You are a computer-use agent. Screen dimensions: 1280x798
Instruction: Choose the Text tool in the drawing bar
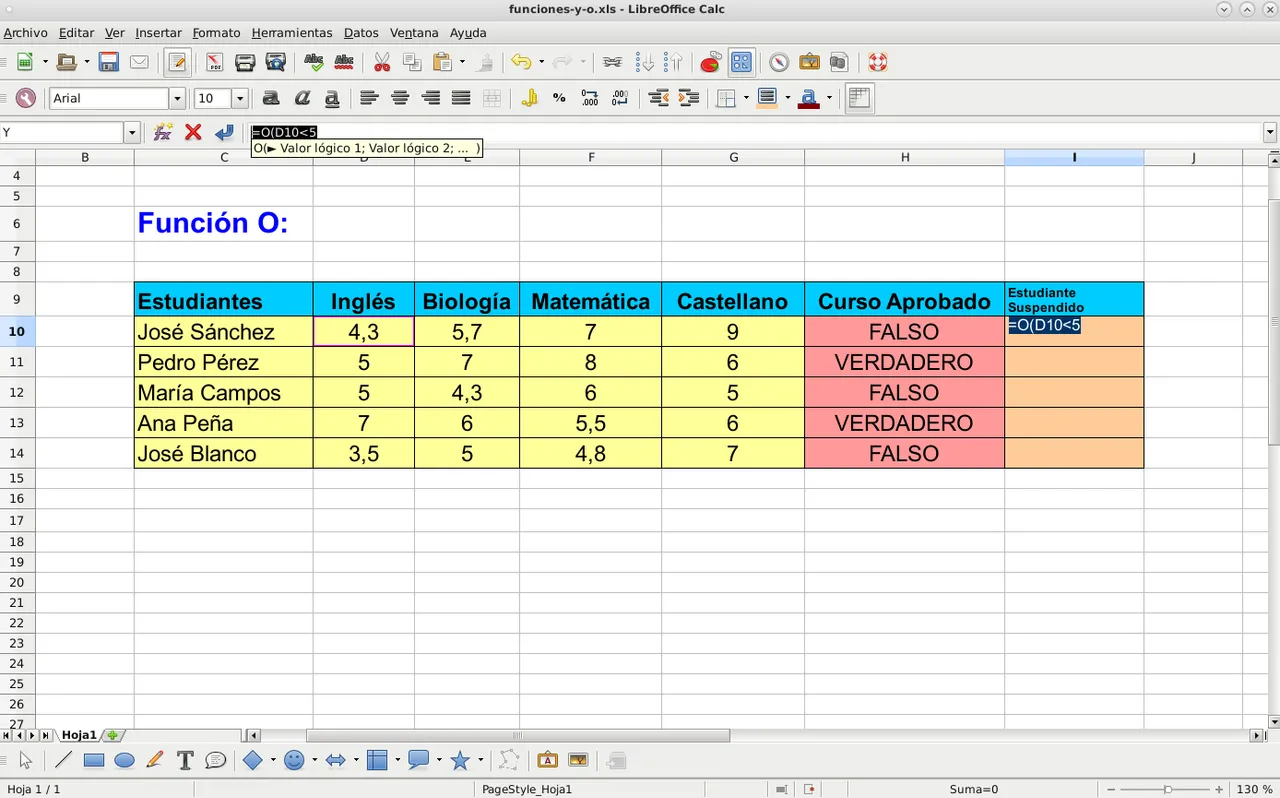point(184,760)
